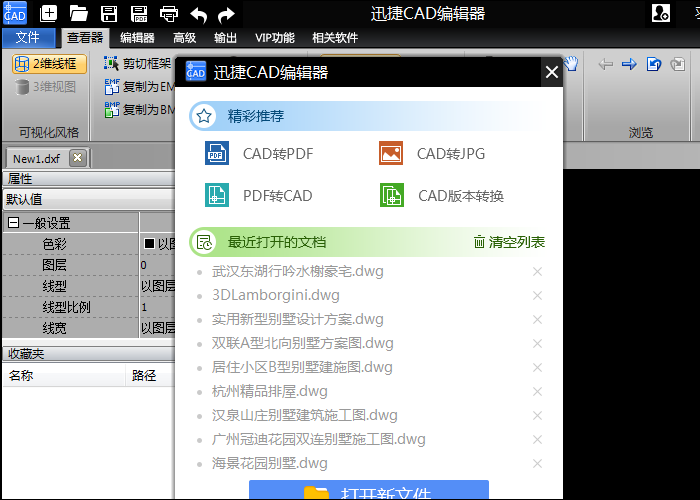This screenshot has height=500, width=700.
Task: Open user account icon in title bar
Action: (660, 13)
